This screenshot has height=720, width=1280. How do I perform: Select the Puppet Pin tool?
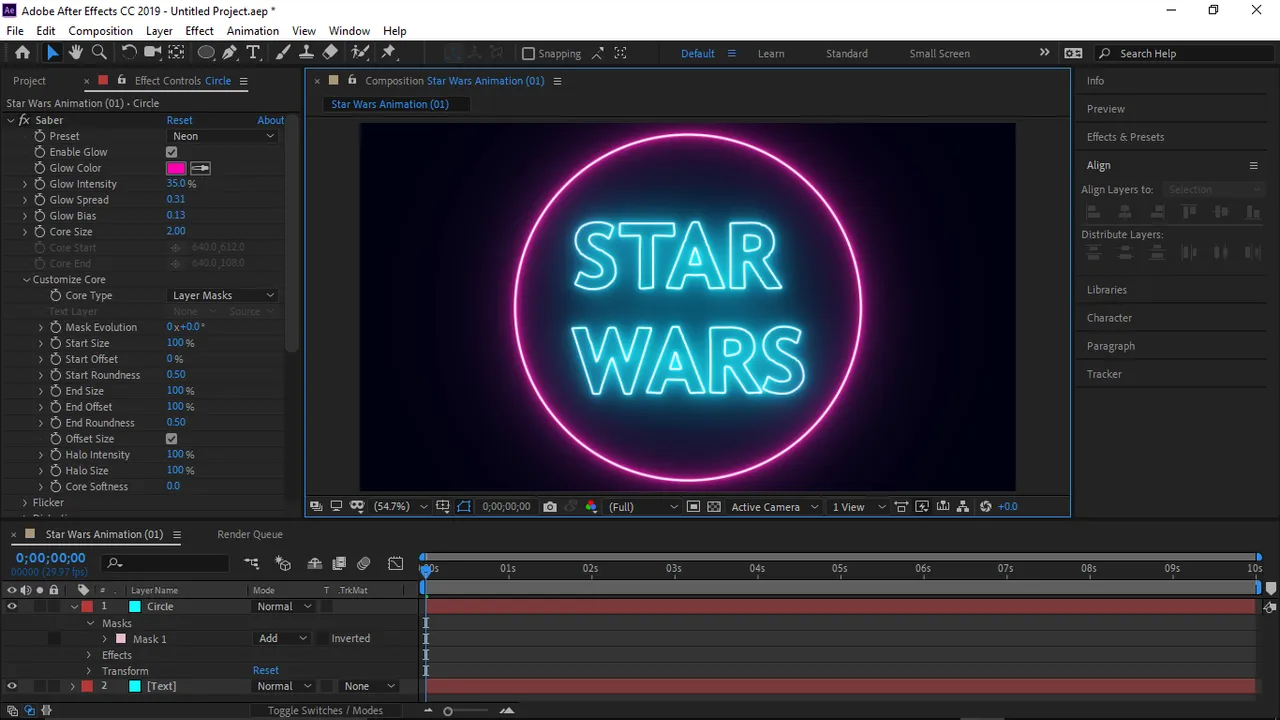coord(389,53)
